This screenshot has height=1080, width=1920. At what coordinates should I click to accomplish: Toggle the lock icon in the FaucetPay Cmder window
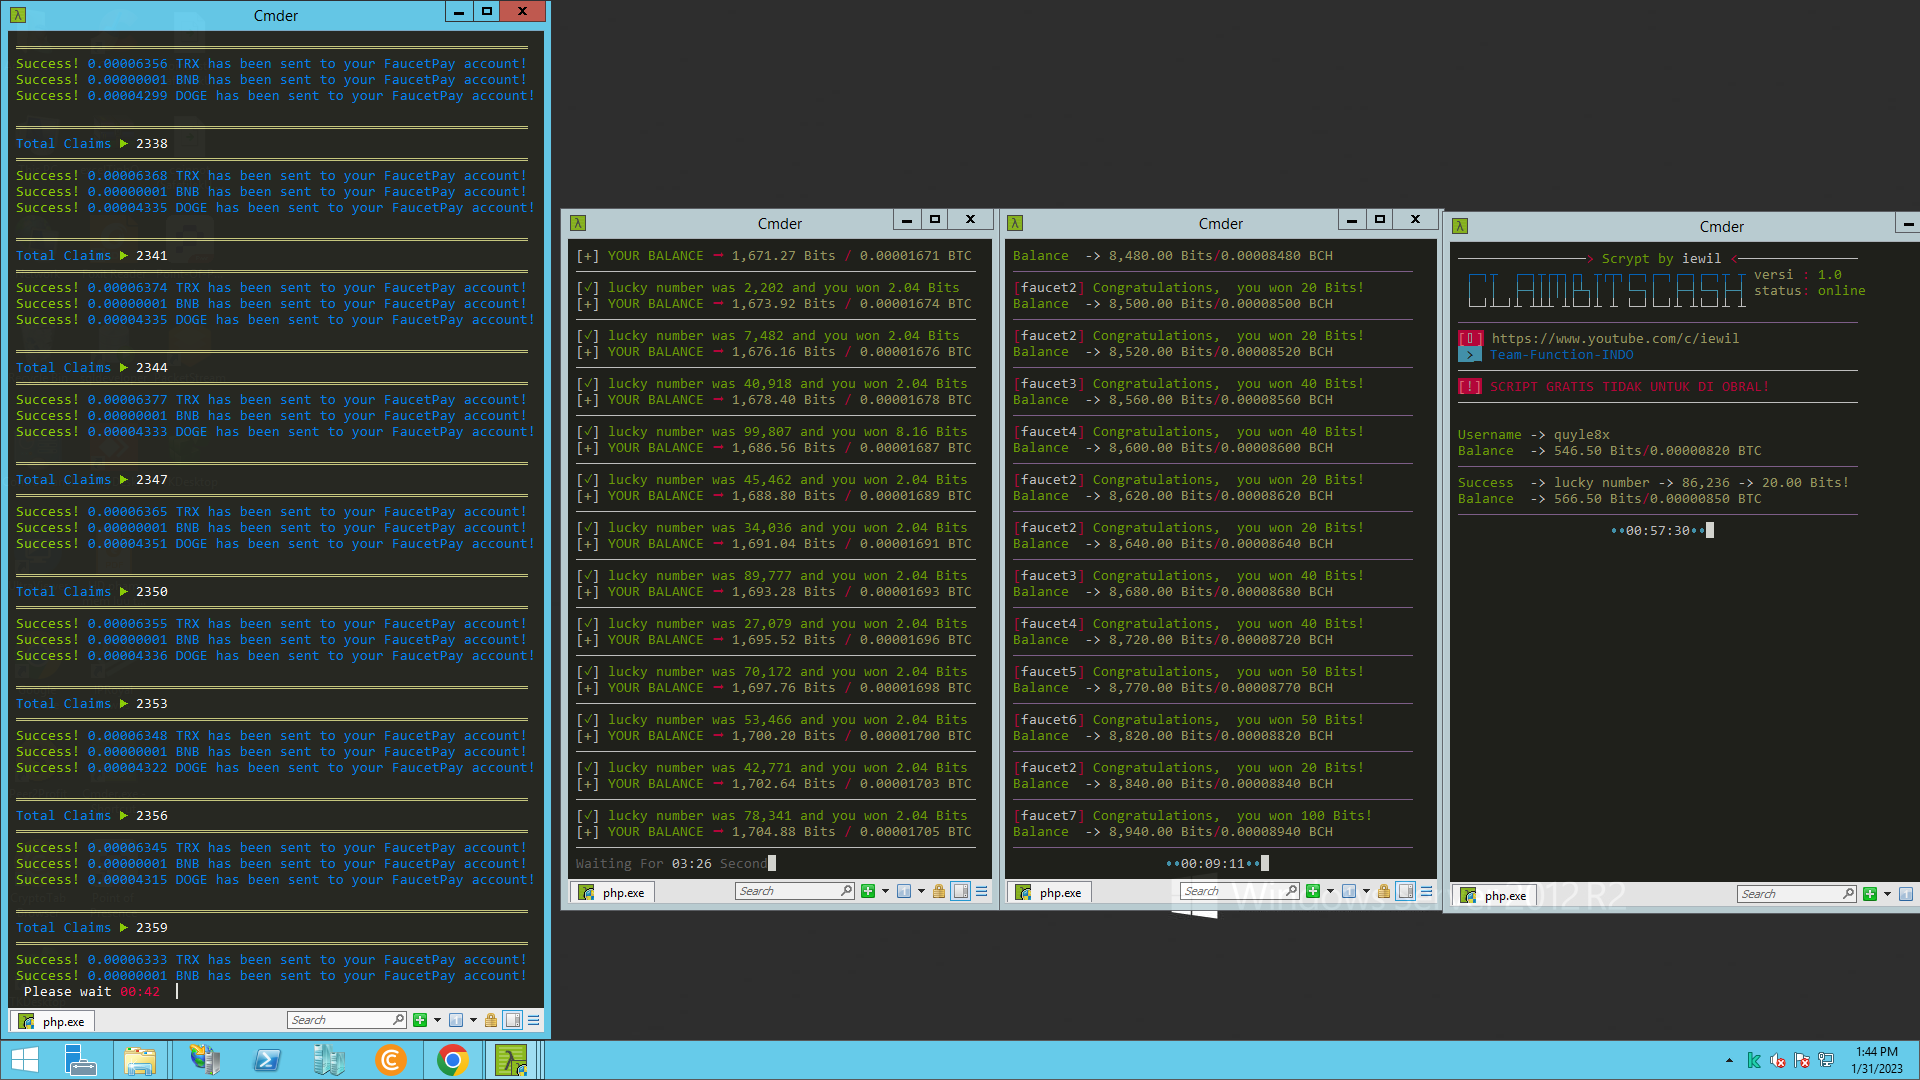(x=491, y=1020)
